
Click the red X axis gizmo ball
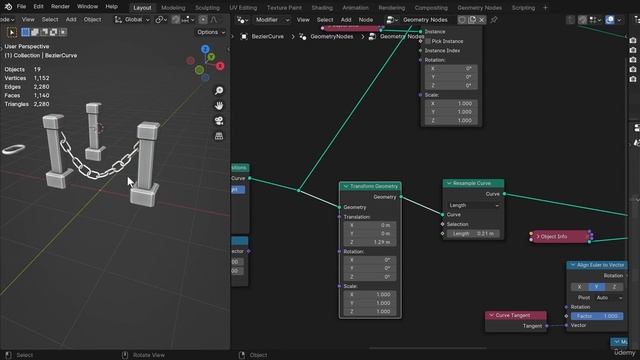pyautogui.click(x=220, y=66)
